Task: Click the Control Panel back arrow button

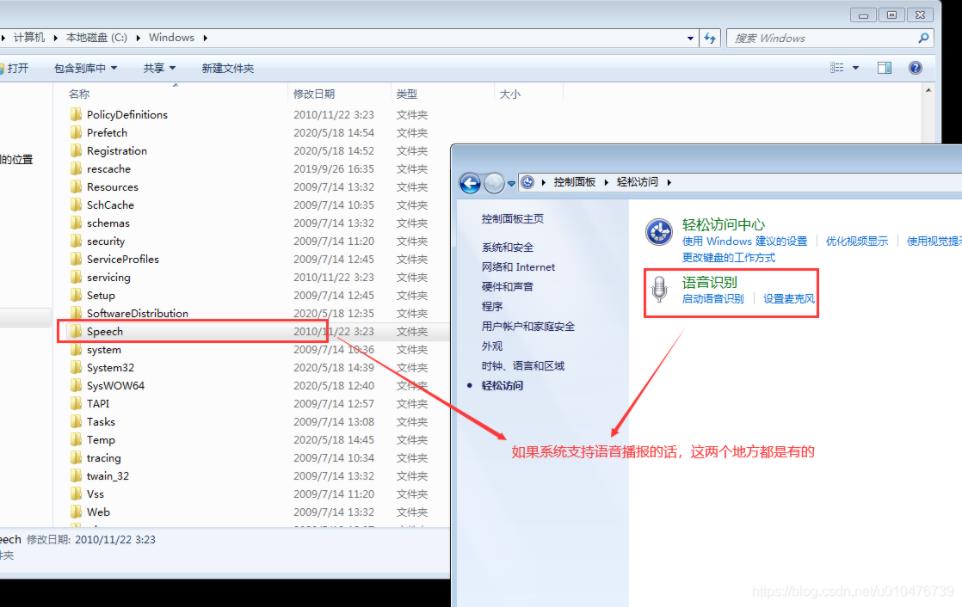Action: 470,183
